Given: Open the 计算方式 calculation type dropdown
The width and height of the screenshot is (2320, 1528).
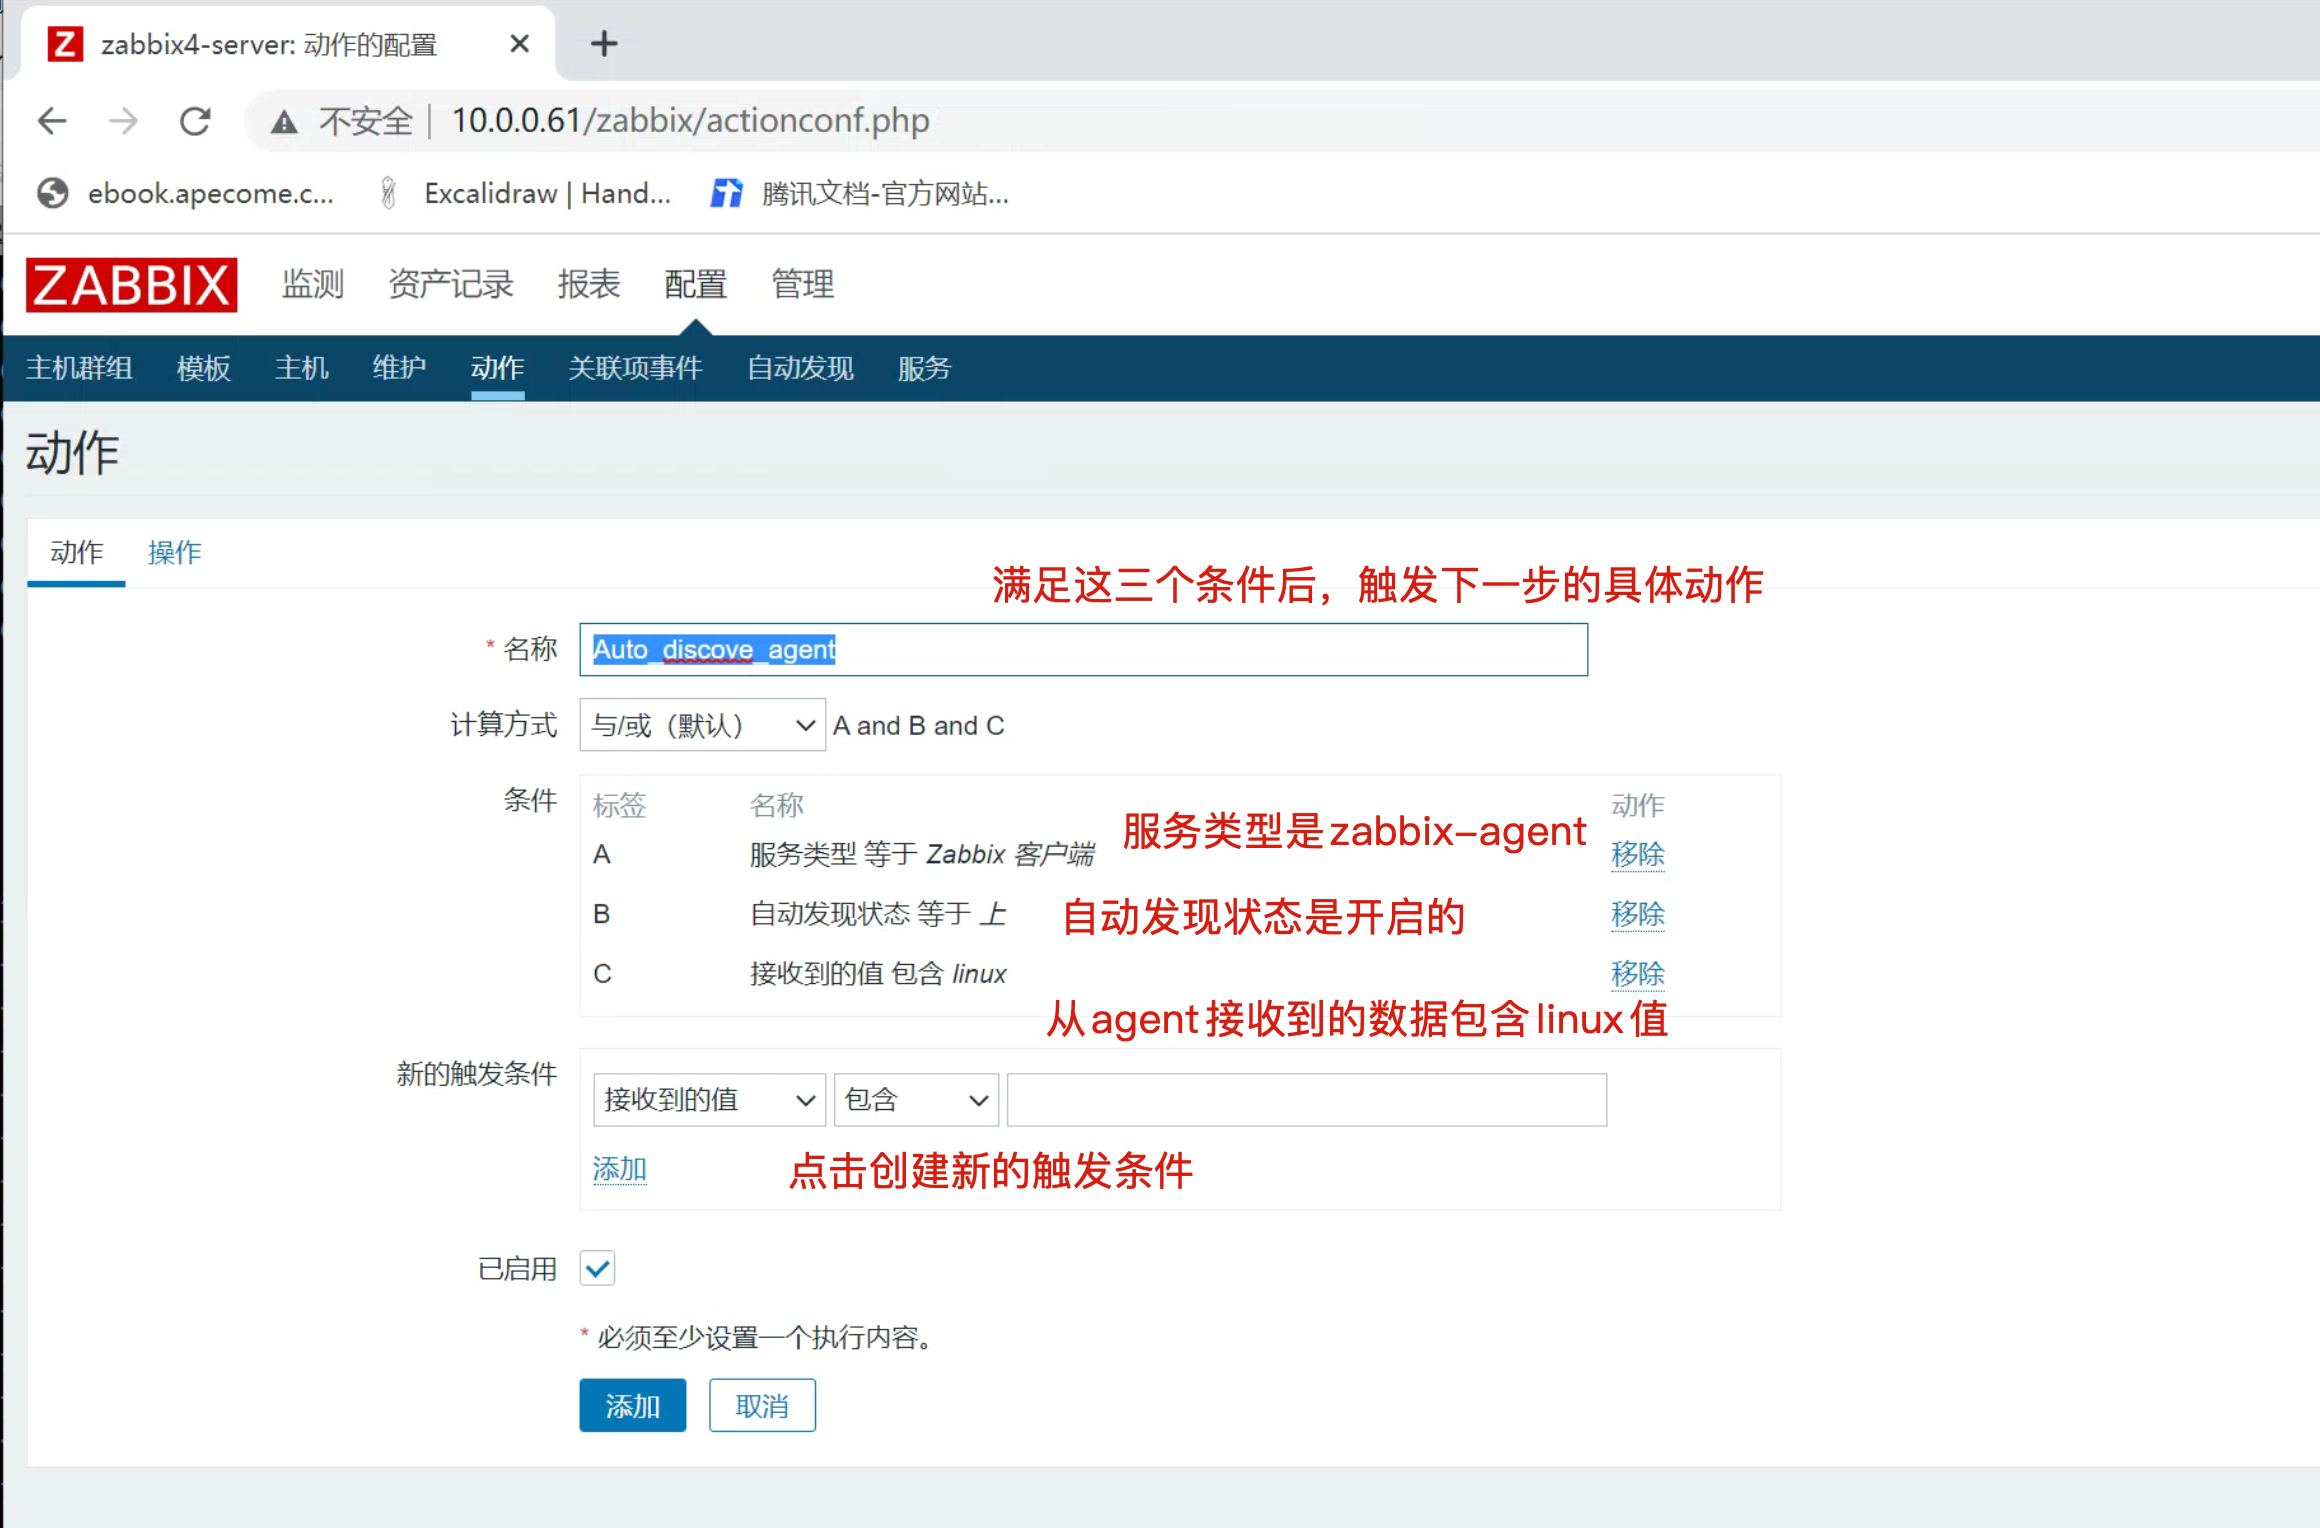Looking at the screenshot, I should pos(702,725).
